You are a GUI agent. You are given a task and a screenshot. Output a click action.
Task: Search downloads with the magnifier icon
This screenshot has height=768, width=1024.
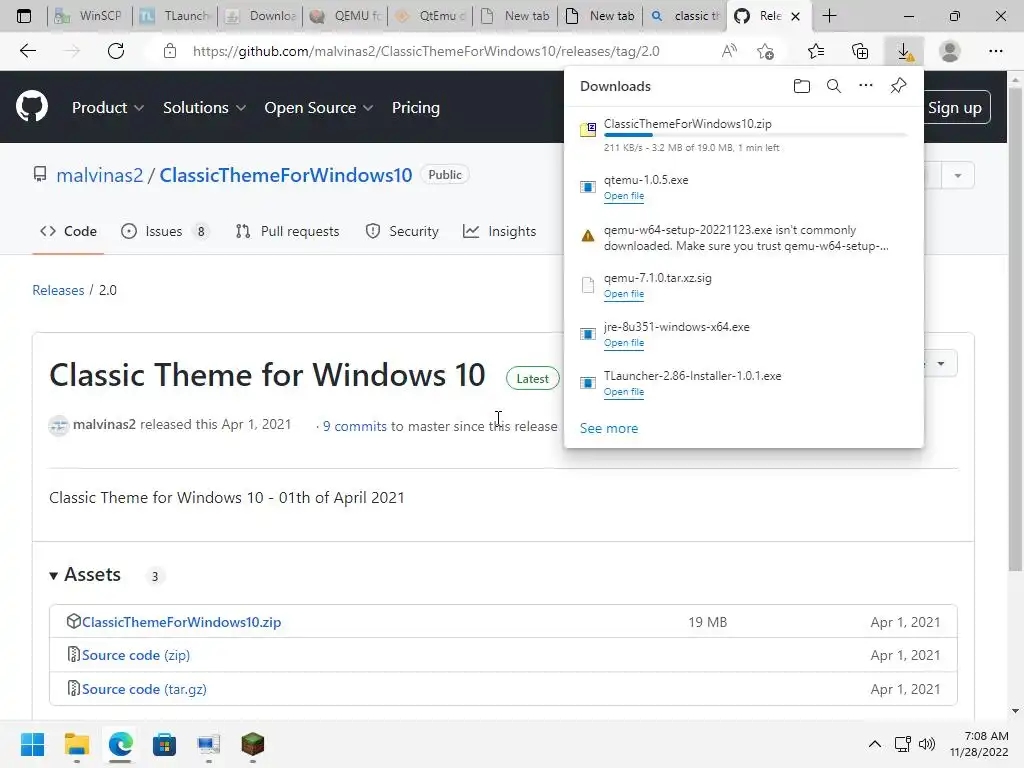834,86
